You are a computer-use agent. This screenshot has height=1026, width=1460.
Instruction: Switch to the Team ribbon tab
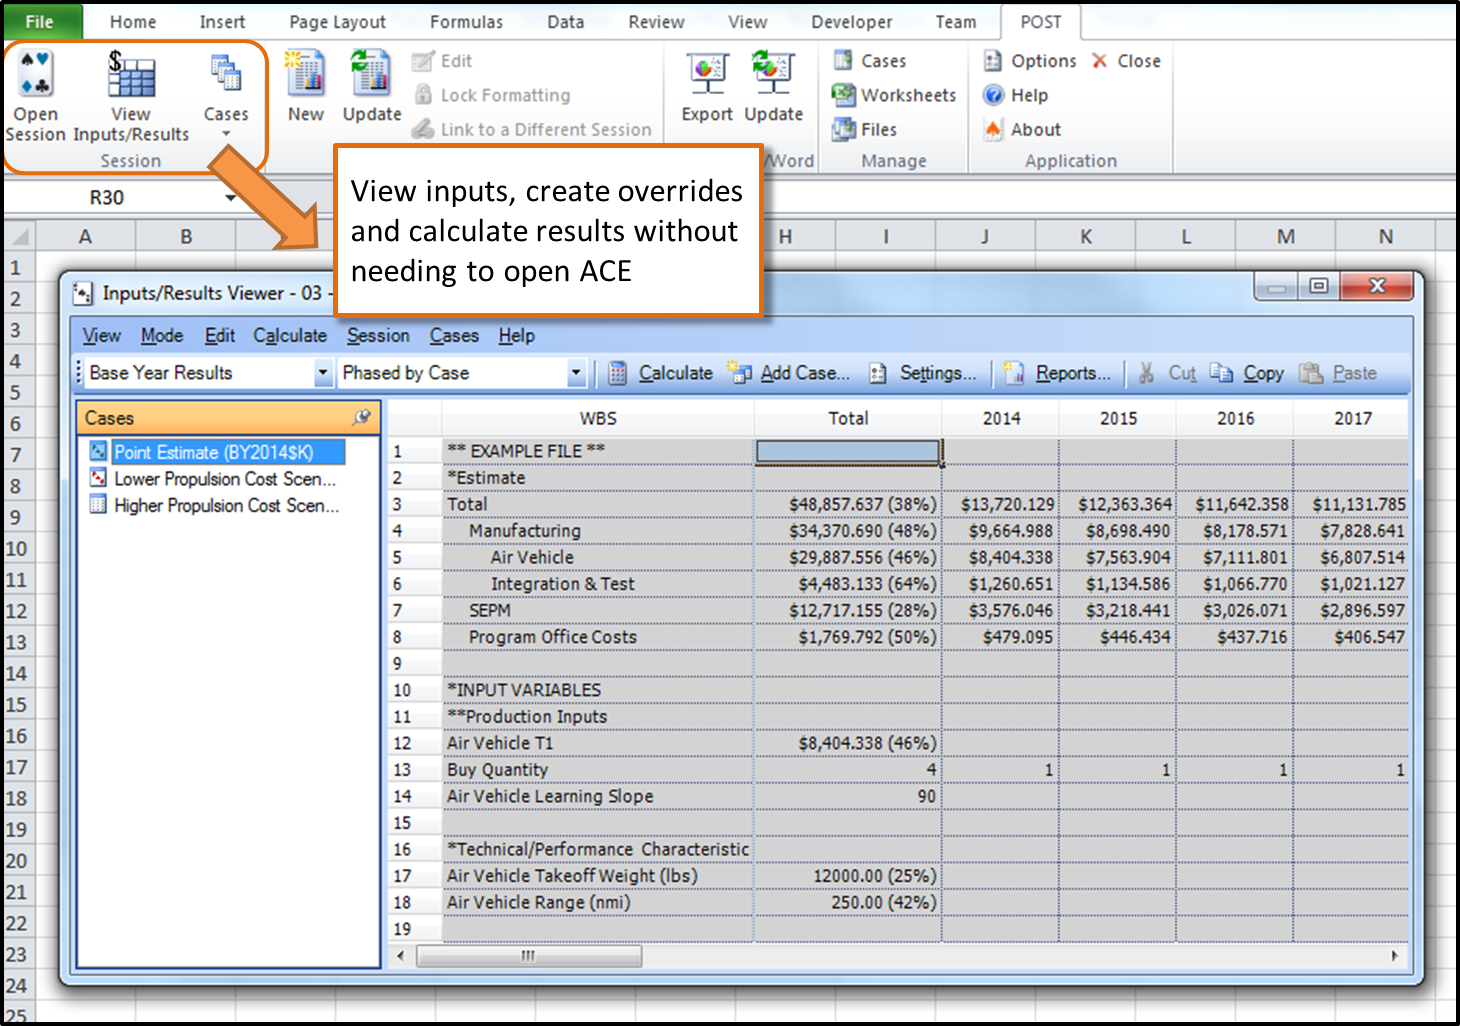coord(956,22)
